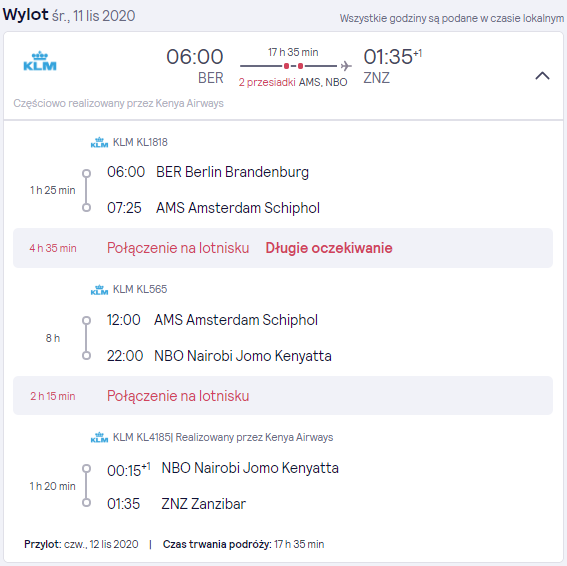Image resolution: width=567 pixels, height=566 pixels.
Task: Click KLM logo beside flight KL1818
Action: click(x=99, y=142)
